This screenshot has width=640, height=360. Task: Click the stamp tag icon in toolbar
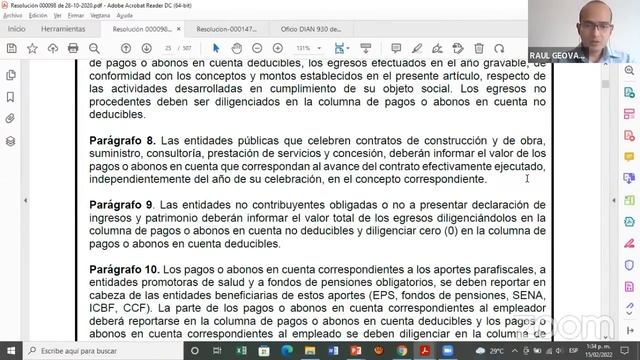[458, 49]
